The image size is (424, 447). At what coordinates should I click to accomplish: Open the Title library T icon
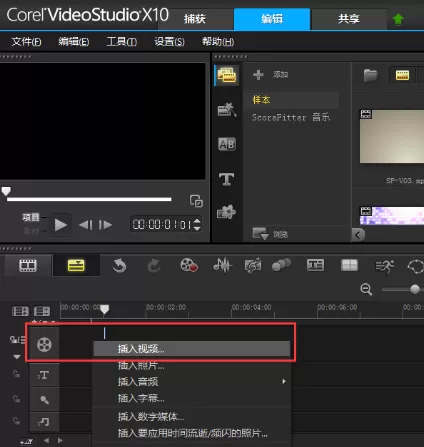[x=226, y=179]
